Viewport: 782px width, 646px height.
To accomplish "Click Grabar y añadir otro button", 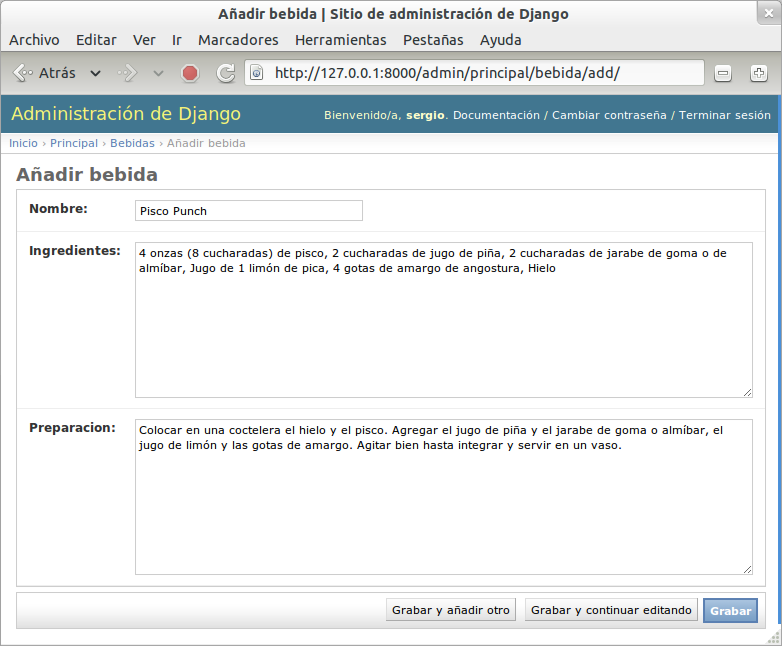I will pyautogui.click(x=451, y=610).
